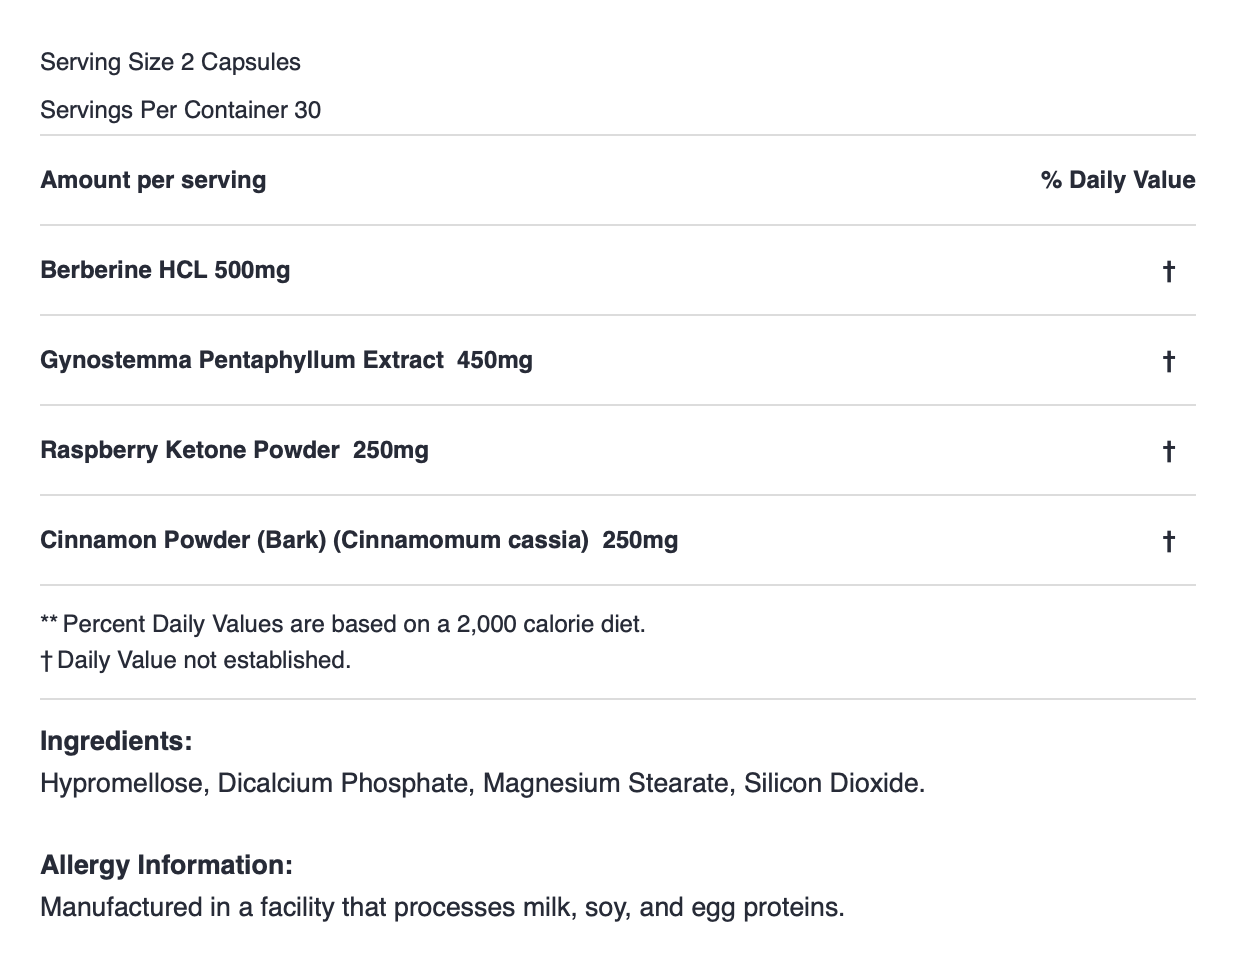
Task: Click Servings Per Container 30 line
Action: point(180,110)
